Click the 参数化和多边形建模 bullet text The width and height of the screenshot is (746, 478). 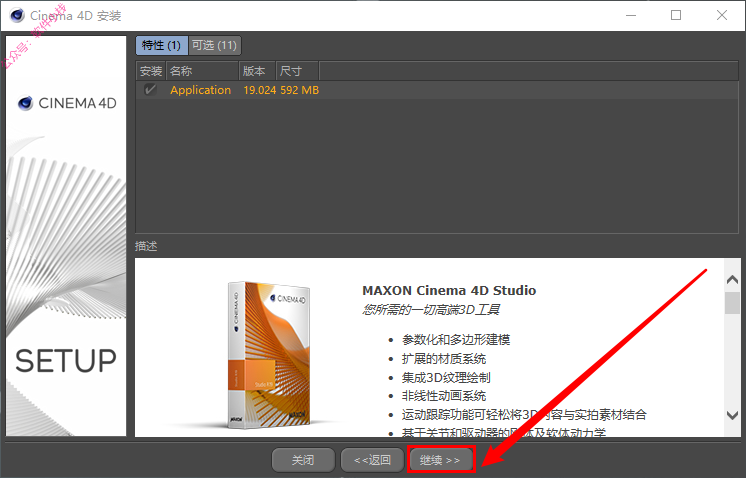[x=456, y=340]
